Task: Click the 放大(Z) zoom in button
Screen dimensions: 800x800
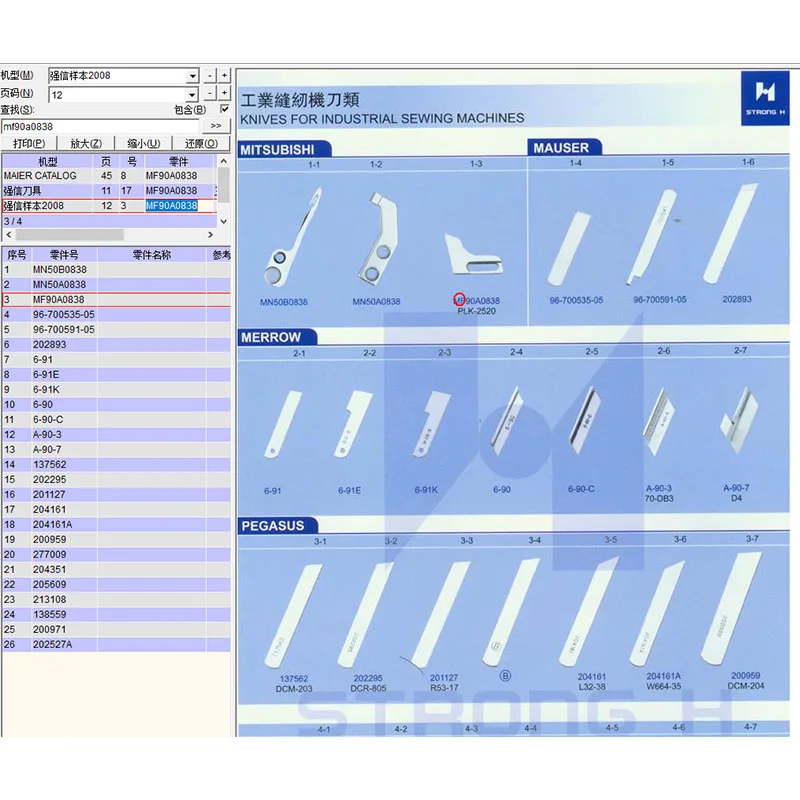Action: 86,143
